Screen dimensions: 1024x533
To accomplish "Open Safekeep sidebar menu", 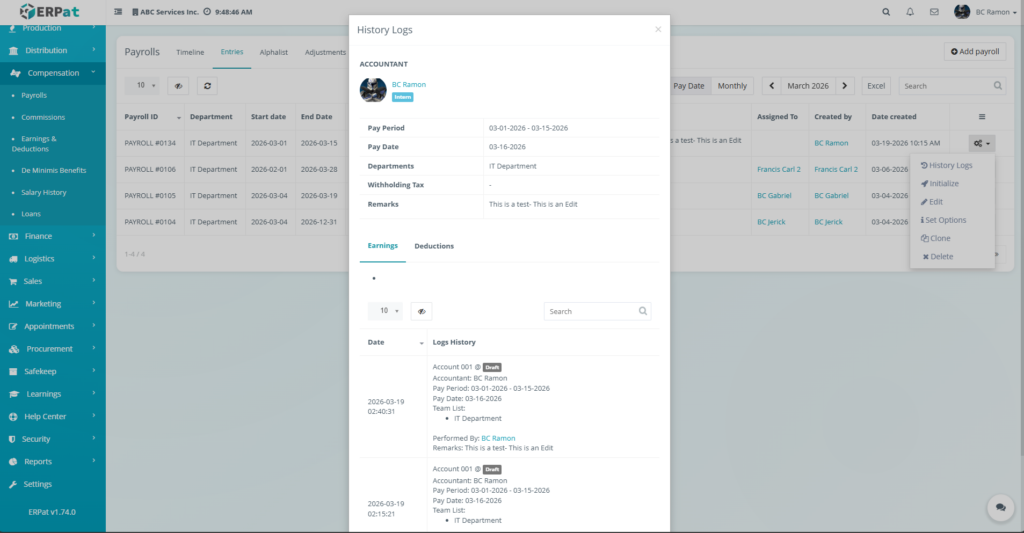I will tap(53, 371).
